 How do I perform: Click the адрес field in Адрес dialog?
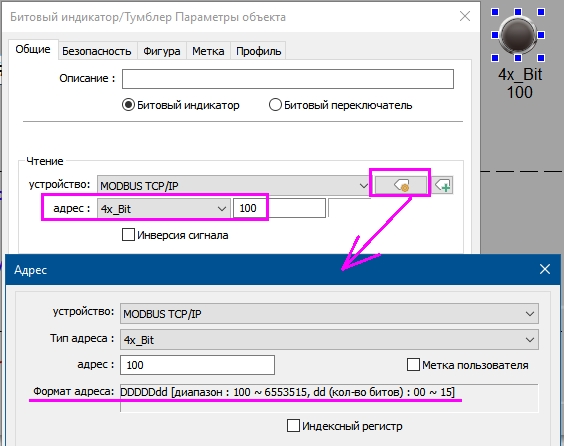[197, 365]
